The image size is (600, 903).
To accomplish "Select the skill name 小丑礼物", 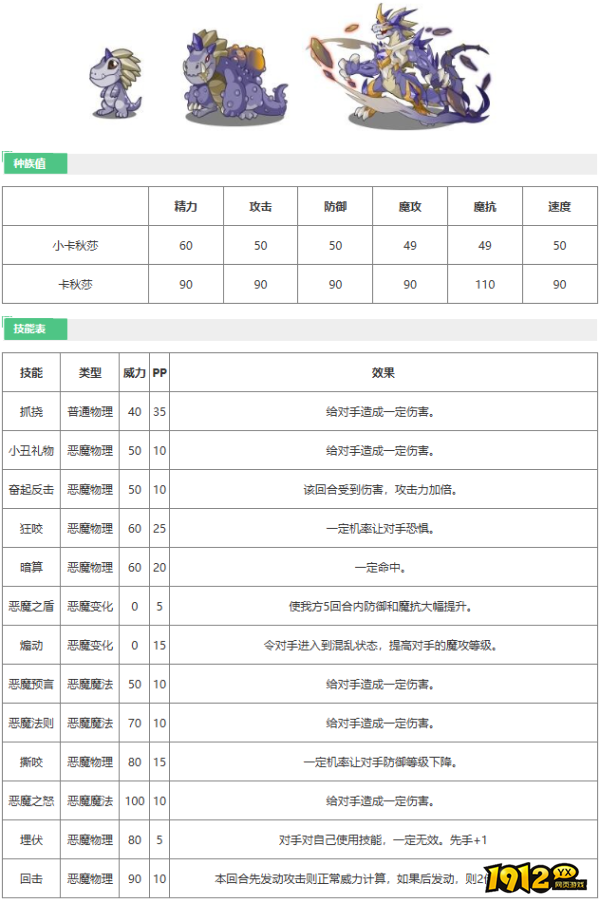I will click(x=31, y=451).
